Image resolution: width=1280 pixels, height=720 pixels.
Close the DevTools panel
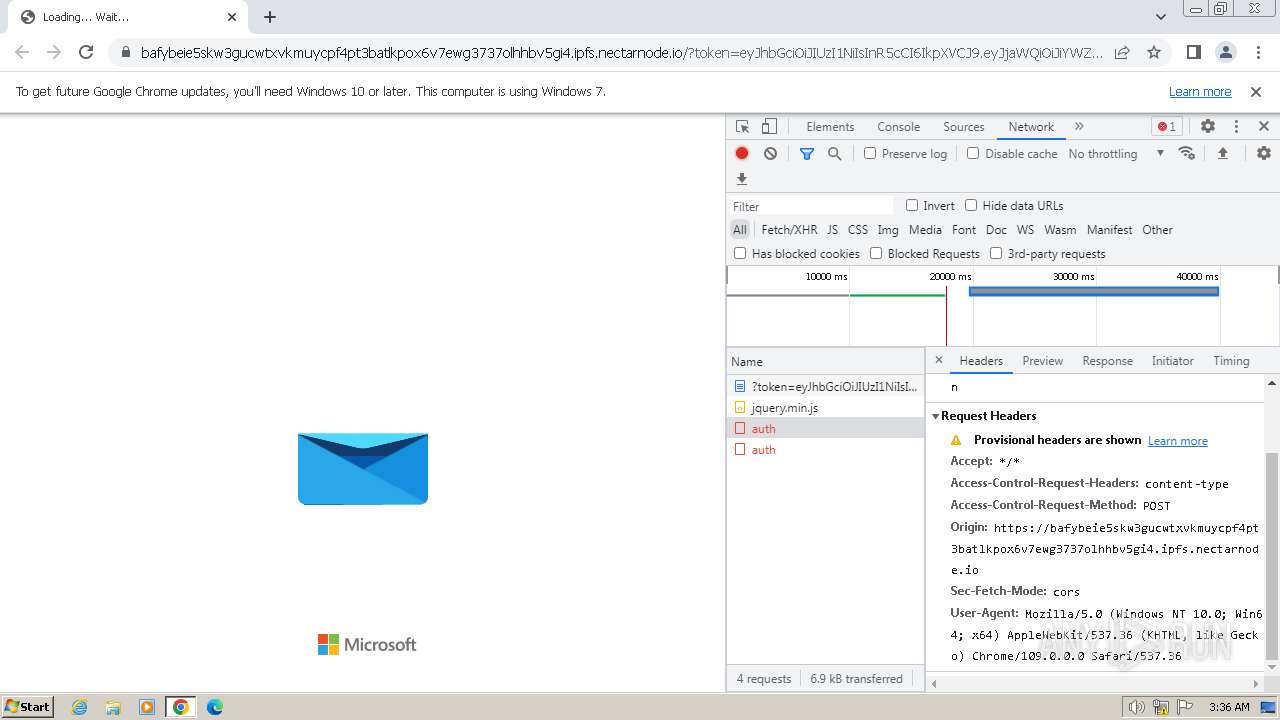click(x=1264, y=127)
